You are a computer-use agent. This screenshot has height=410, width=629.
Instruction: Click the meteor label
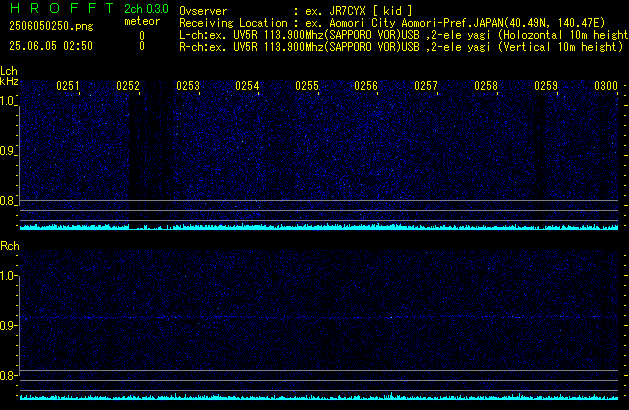tap(142, 21)
